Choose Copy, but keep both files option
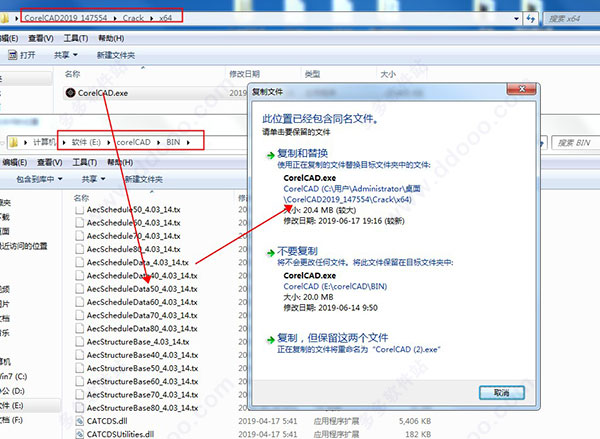Viewport: 600px width, 439px height. [333, 338]
